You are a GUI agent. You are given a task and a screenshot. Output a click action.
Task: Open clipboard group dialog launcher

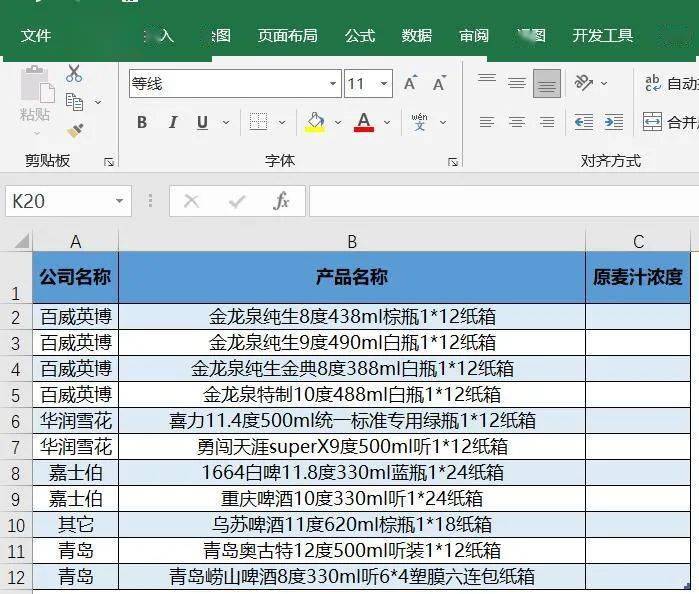(109, 162)
